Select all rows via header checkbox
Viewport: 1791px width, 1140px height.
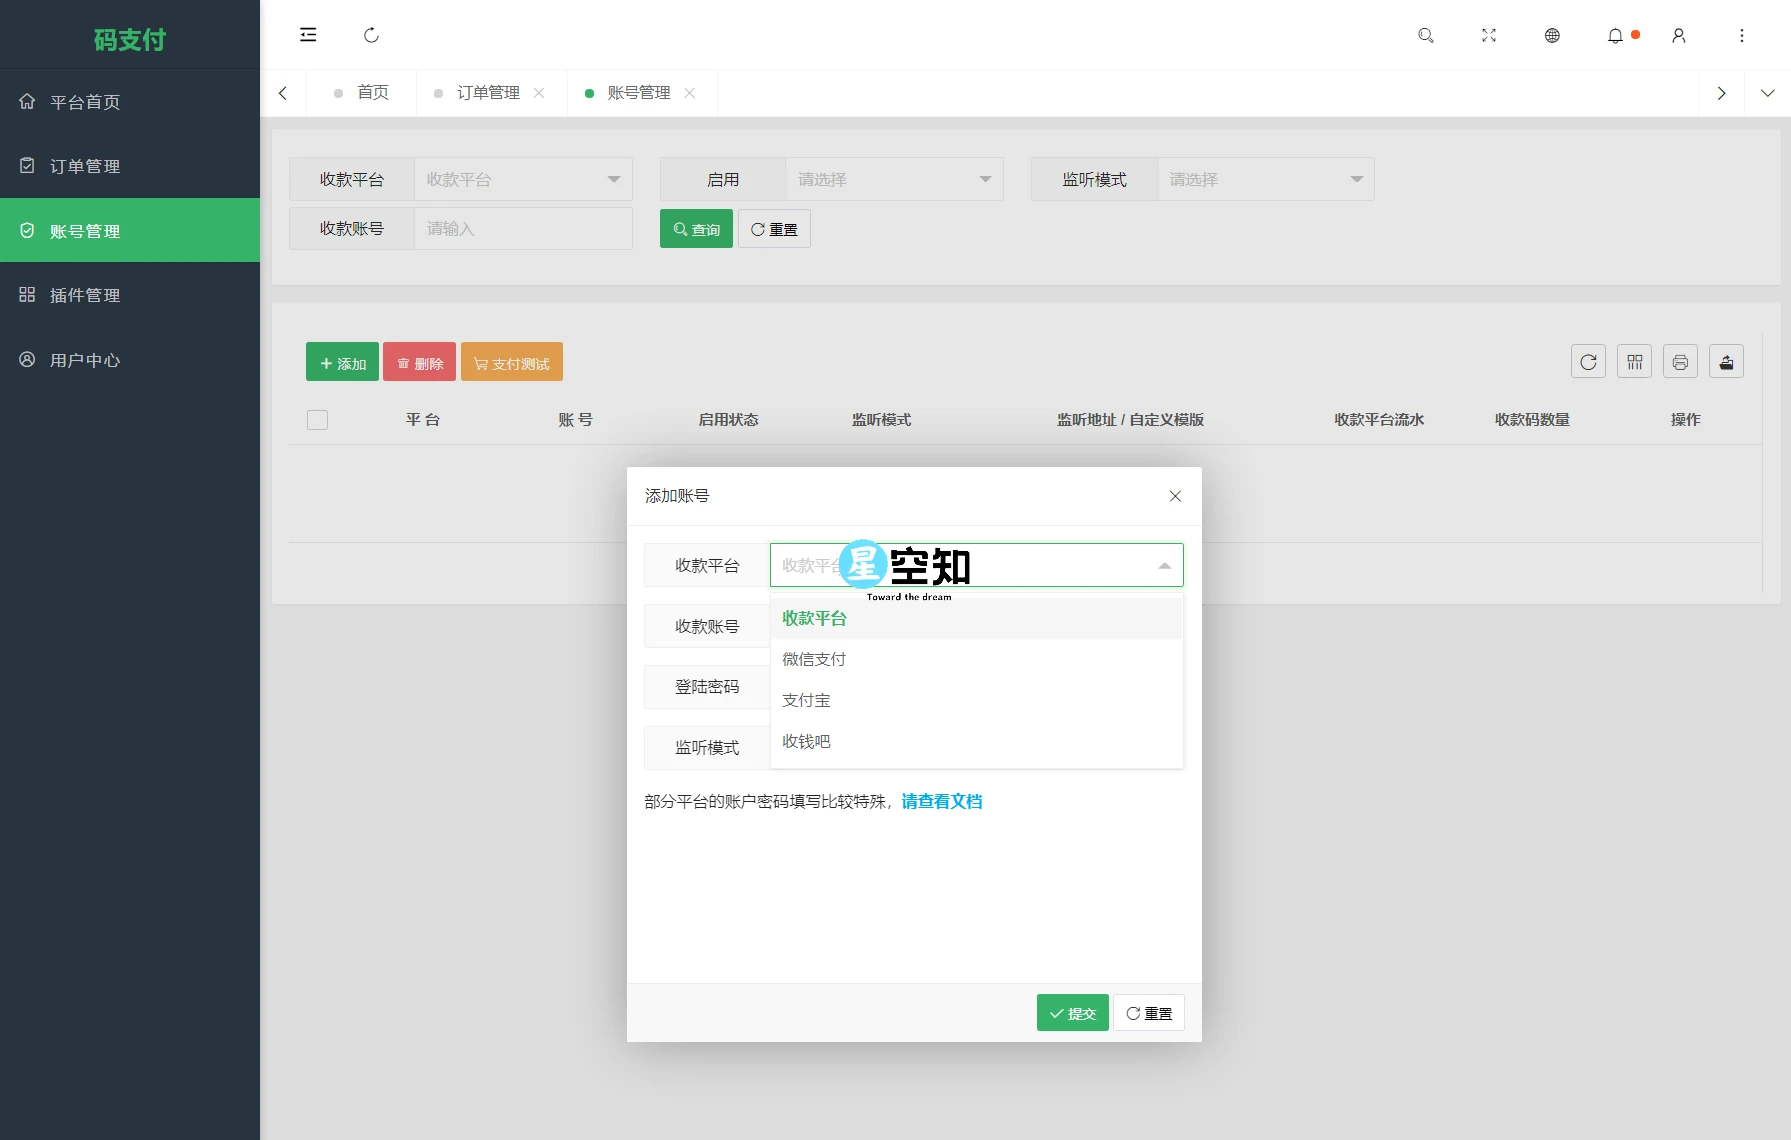click(x=317, y=419)
